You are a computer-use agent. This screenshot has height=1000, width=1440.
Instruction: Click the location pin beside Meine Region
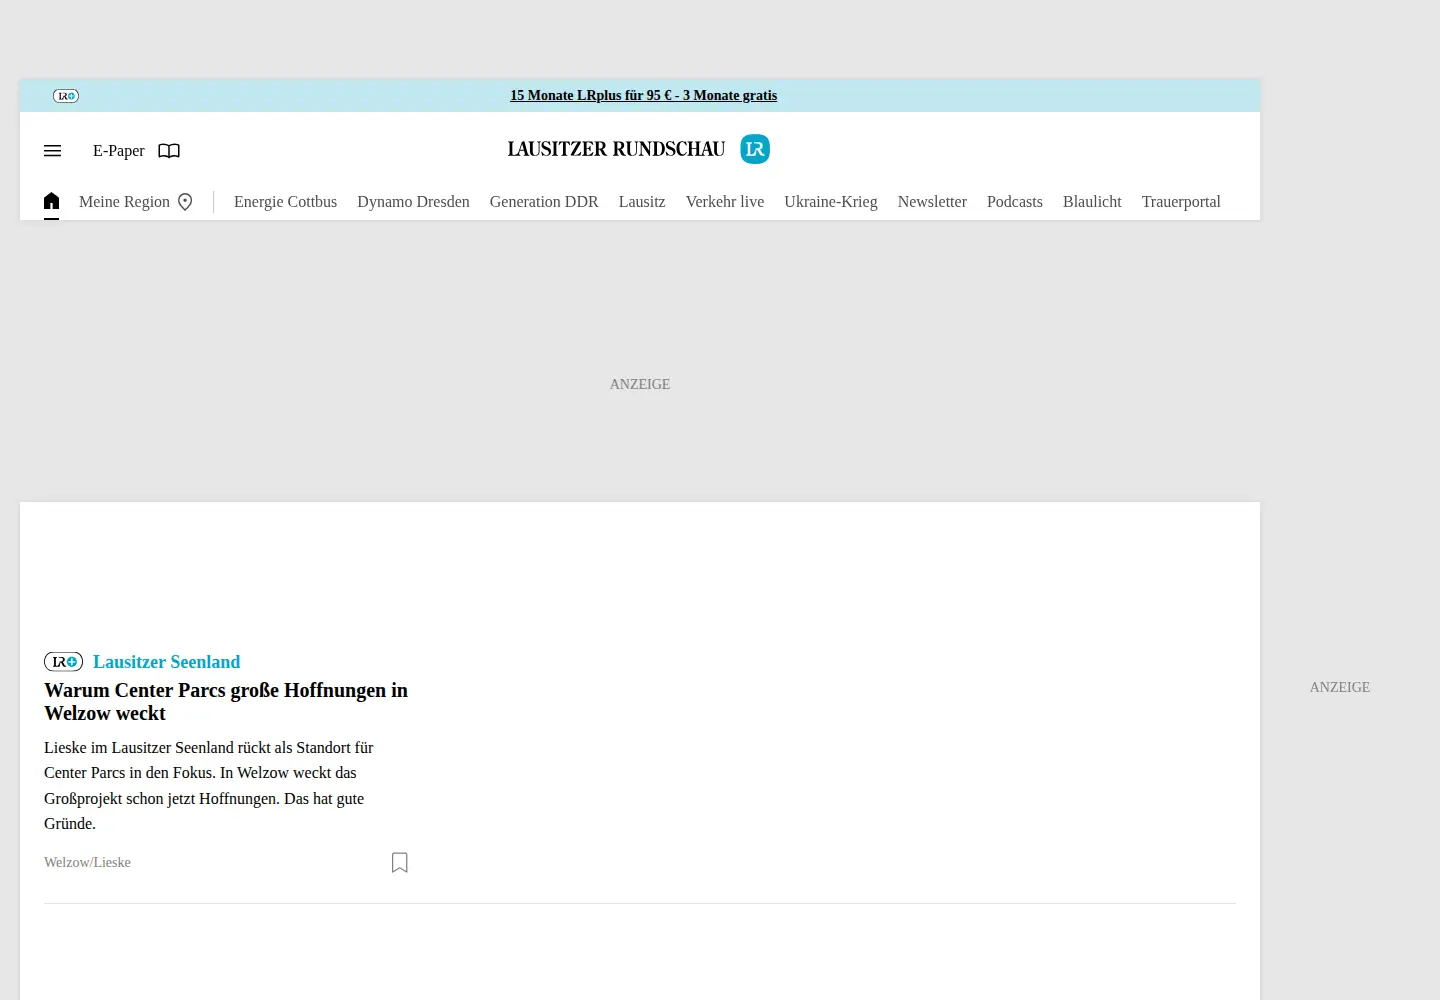185,202
